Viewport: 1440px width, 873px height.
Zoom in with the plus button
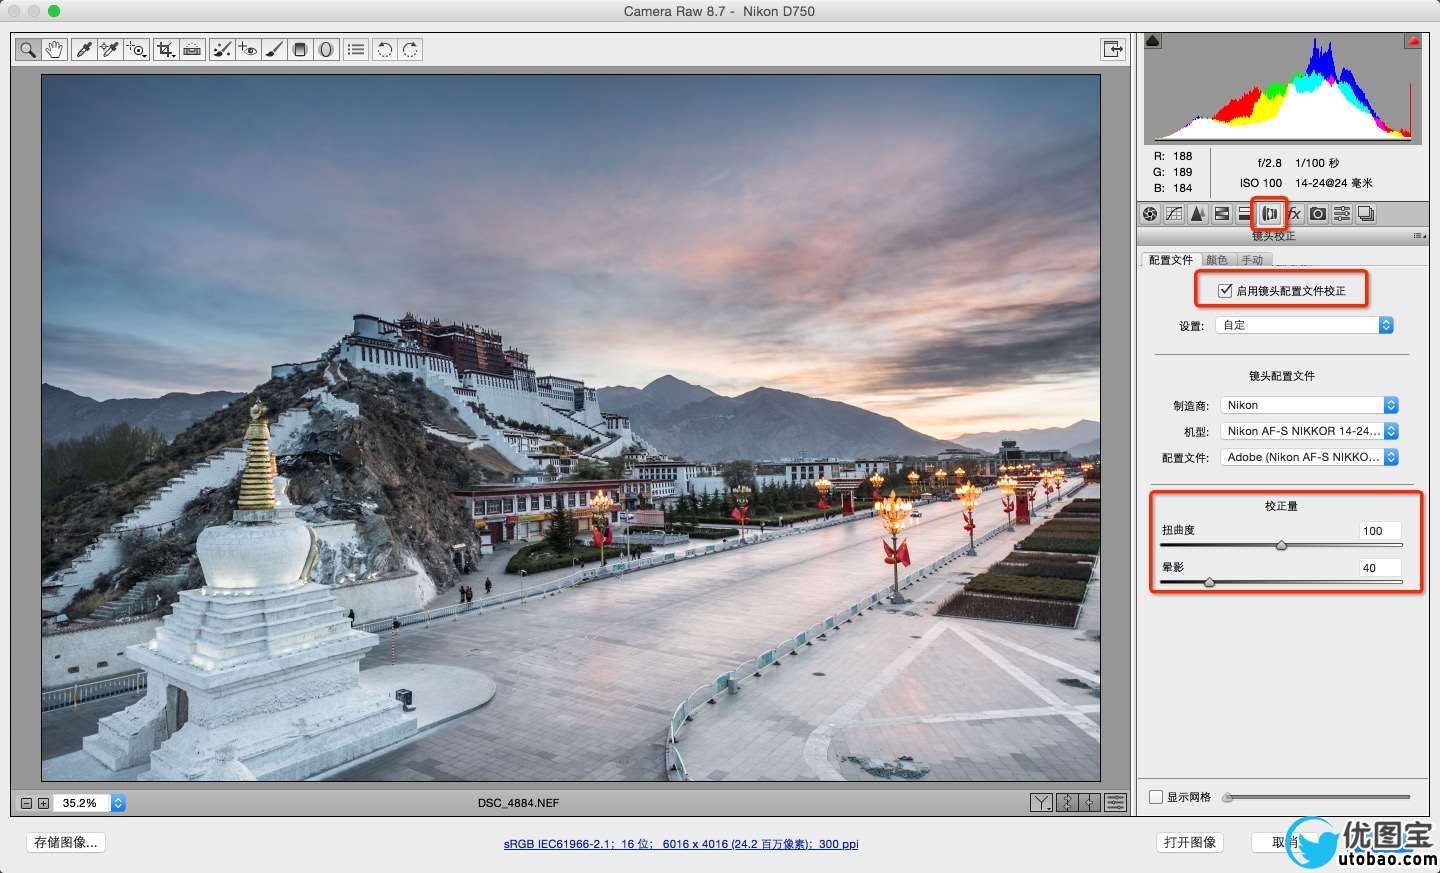[x=43, y=803]
